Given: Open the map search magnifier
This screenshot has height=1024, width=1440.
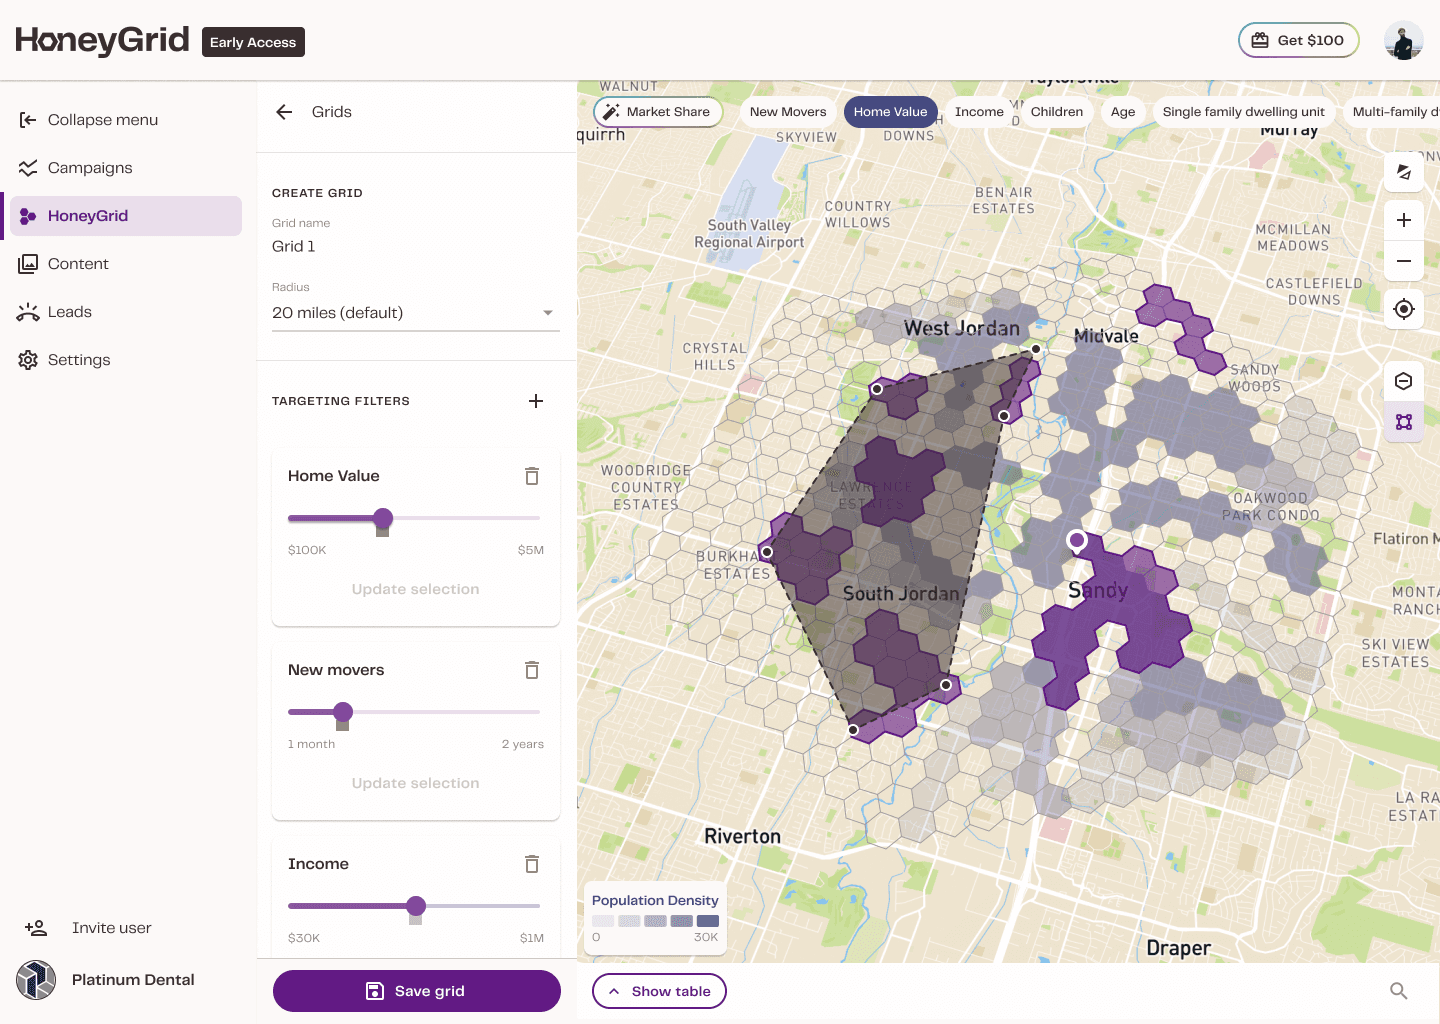Looking at the screenshot, I should coord(1399,991).
